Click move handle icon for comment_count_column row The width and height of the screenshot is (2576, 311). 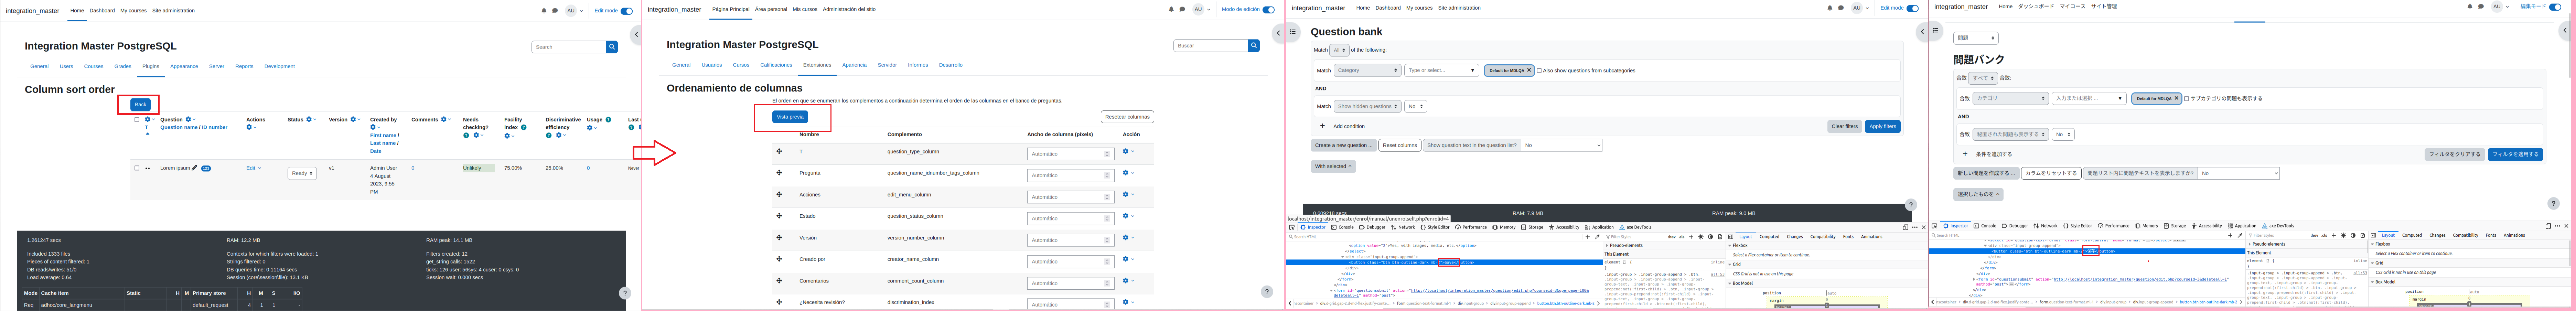[x=779, y=281]
